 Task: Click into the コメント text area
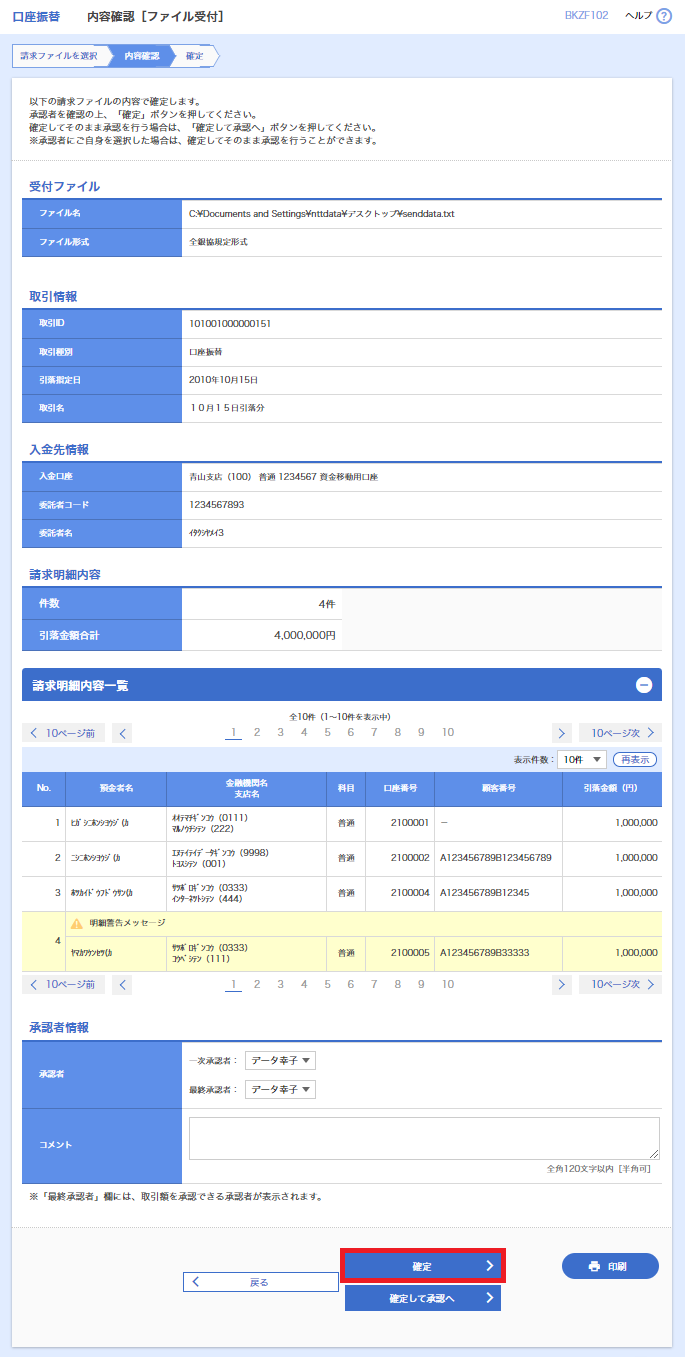tap(424, 1138)
